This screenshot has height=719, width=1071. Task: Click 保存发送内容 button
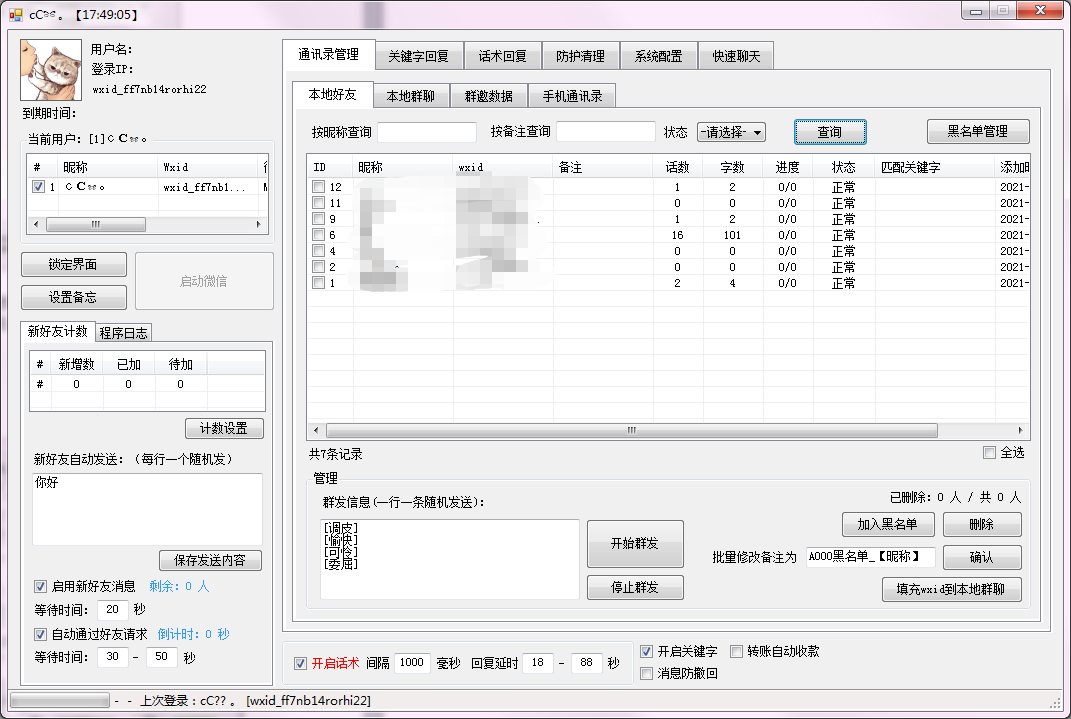[210, 560]
